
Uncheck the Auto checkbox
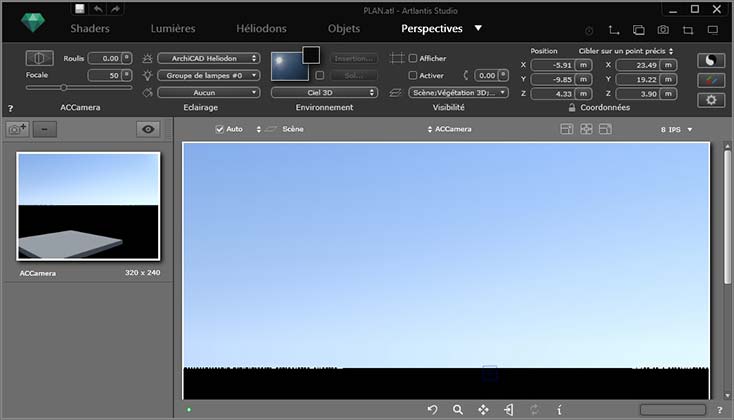(220, 129)
